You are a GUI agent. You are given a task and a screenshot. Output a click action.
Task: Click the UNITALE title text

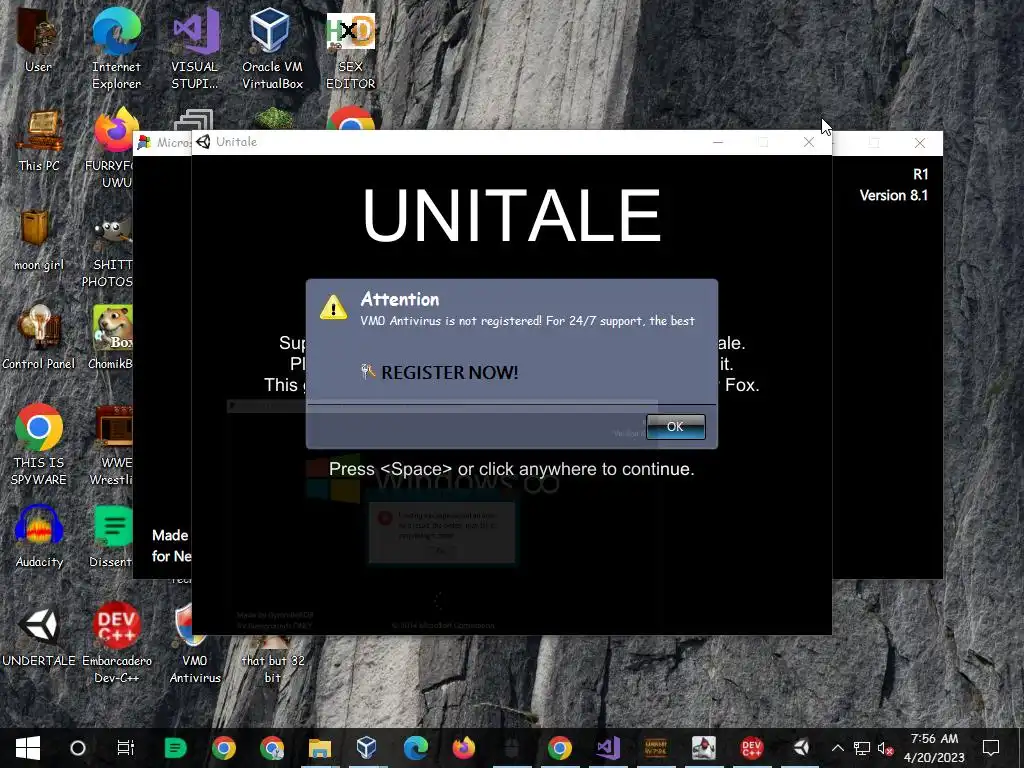[512, 216]
